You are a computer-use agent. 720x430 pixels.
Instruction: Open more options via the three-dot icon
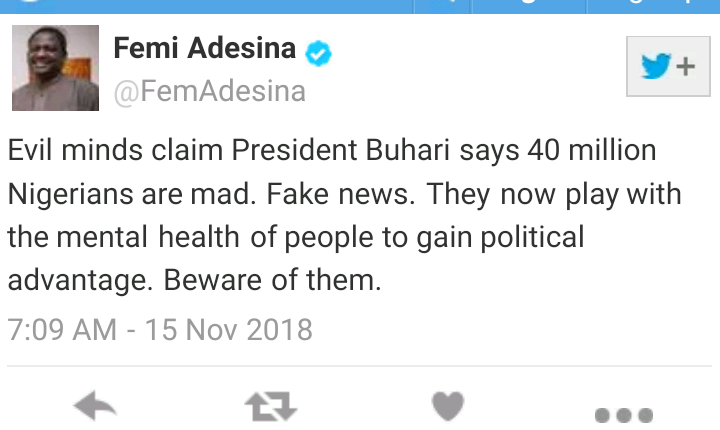pos(623,413)
